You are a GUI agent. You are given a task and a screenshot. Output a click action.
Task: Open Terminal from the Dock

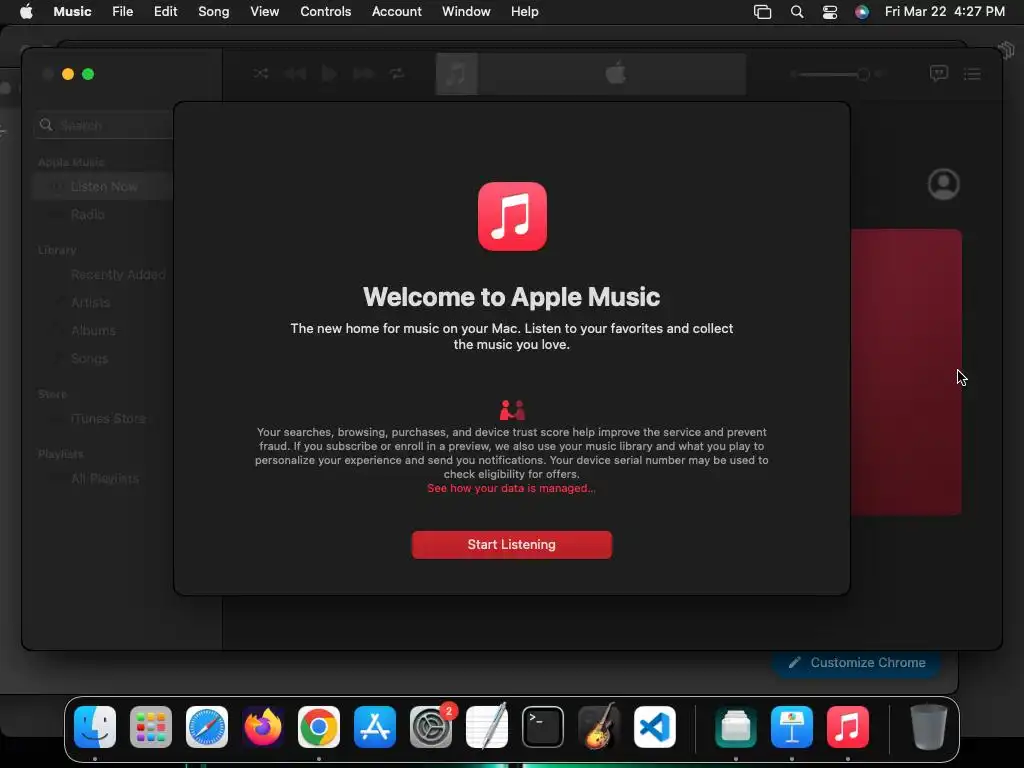[x=543, y=727]
